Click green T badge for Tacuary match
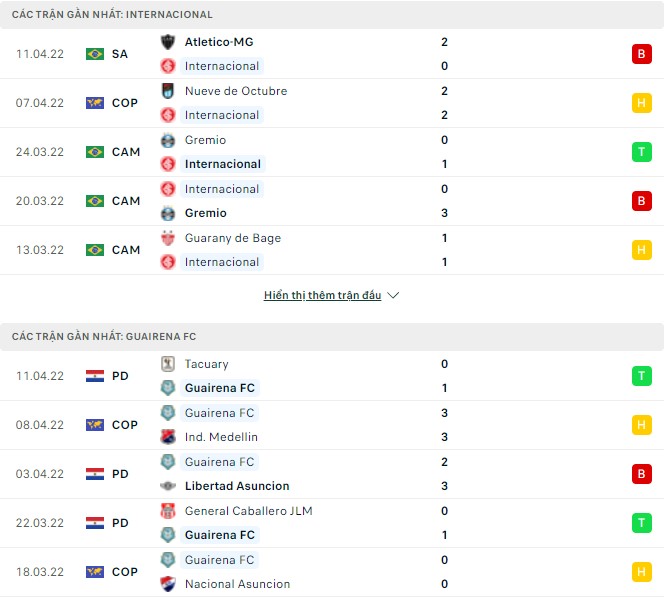 (x=641, y=376)
